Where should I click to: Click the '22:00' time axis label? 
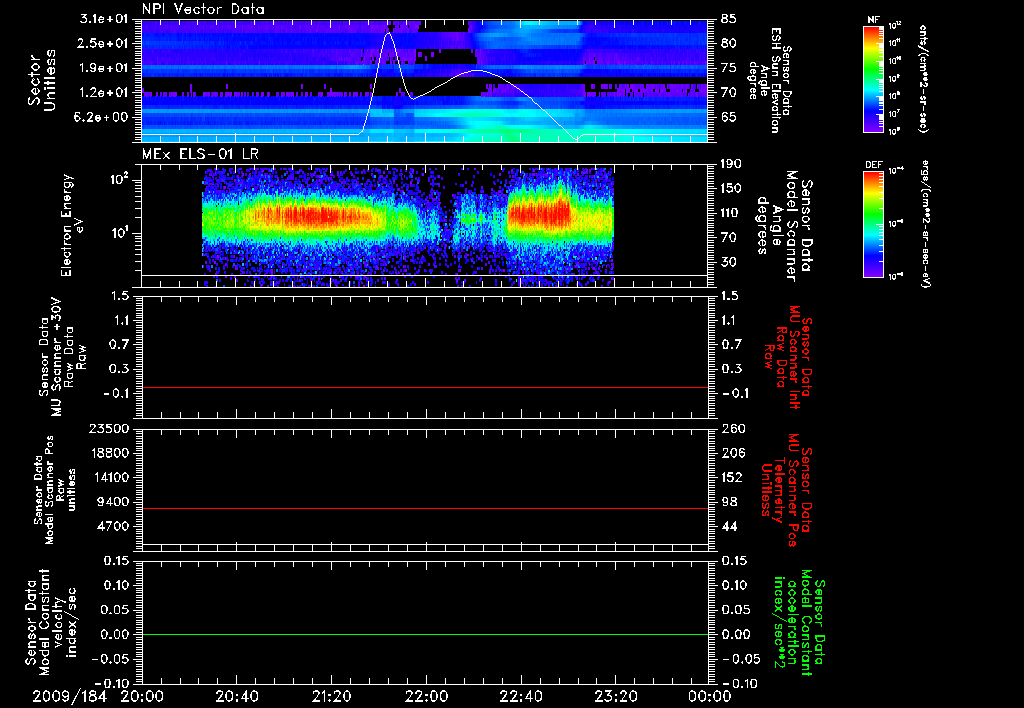[x=426, y=697]
